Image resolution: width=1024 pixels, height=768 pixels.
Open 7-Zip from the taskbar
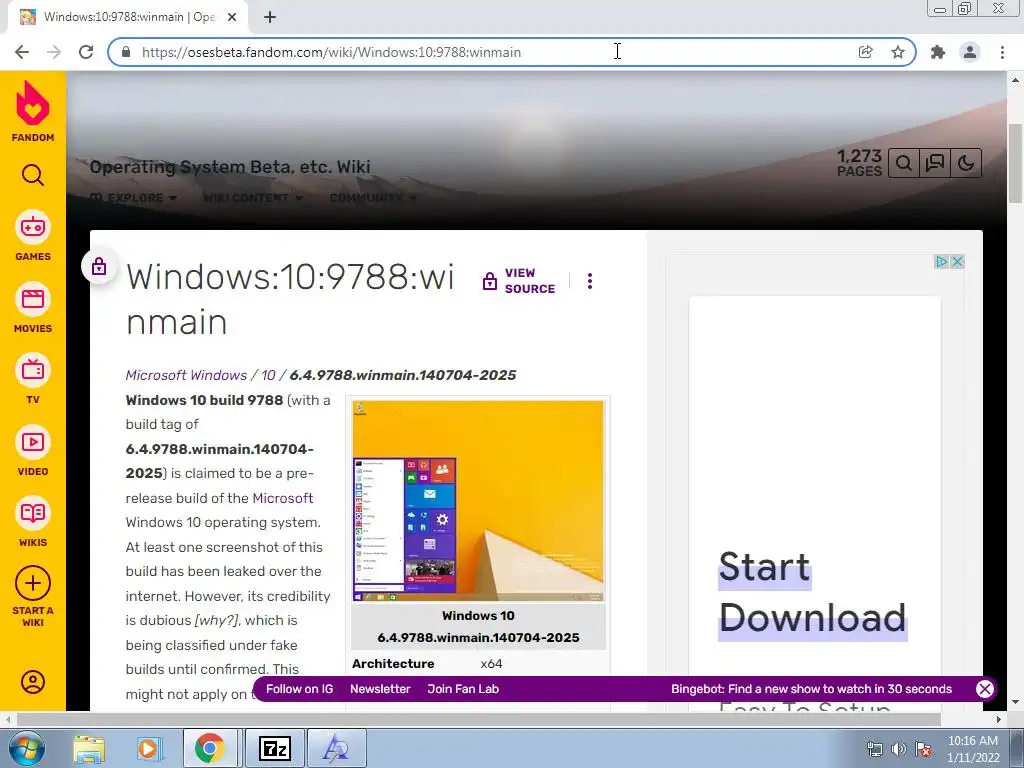coord(274,748)
